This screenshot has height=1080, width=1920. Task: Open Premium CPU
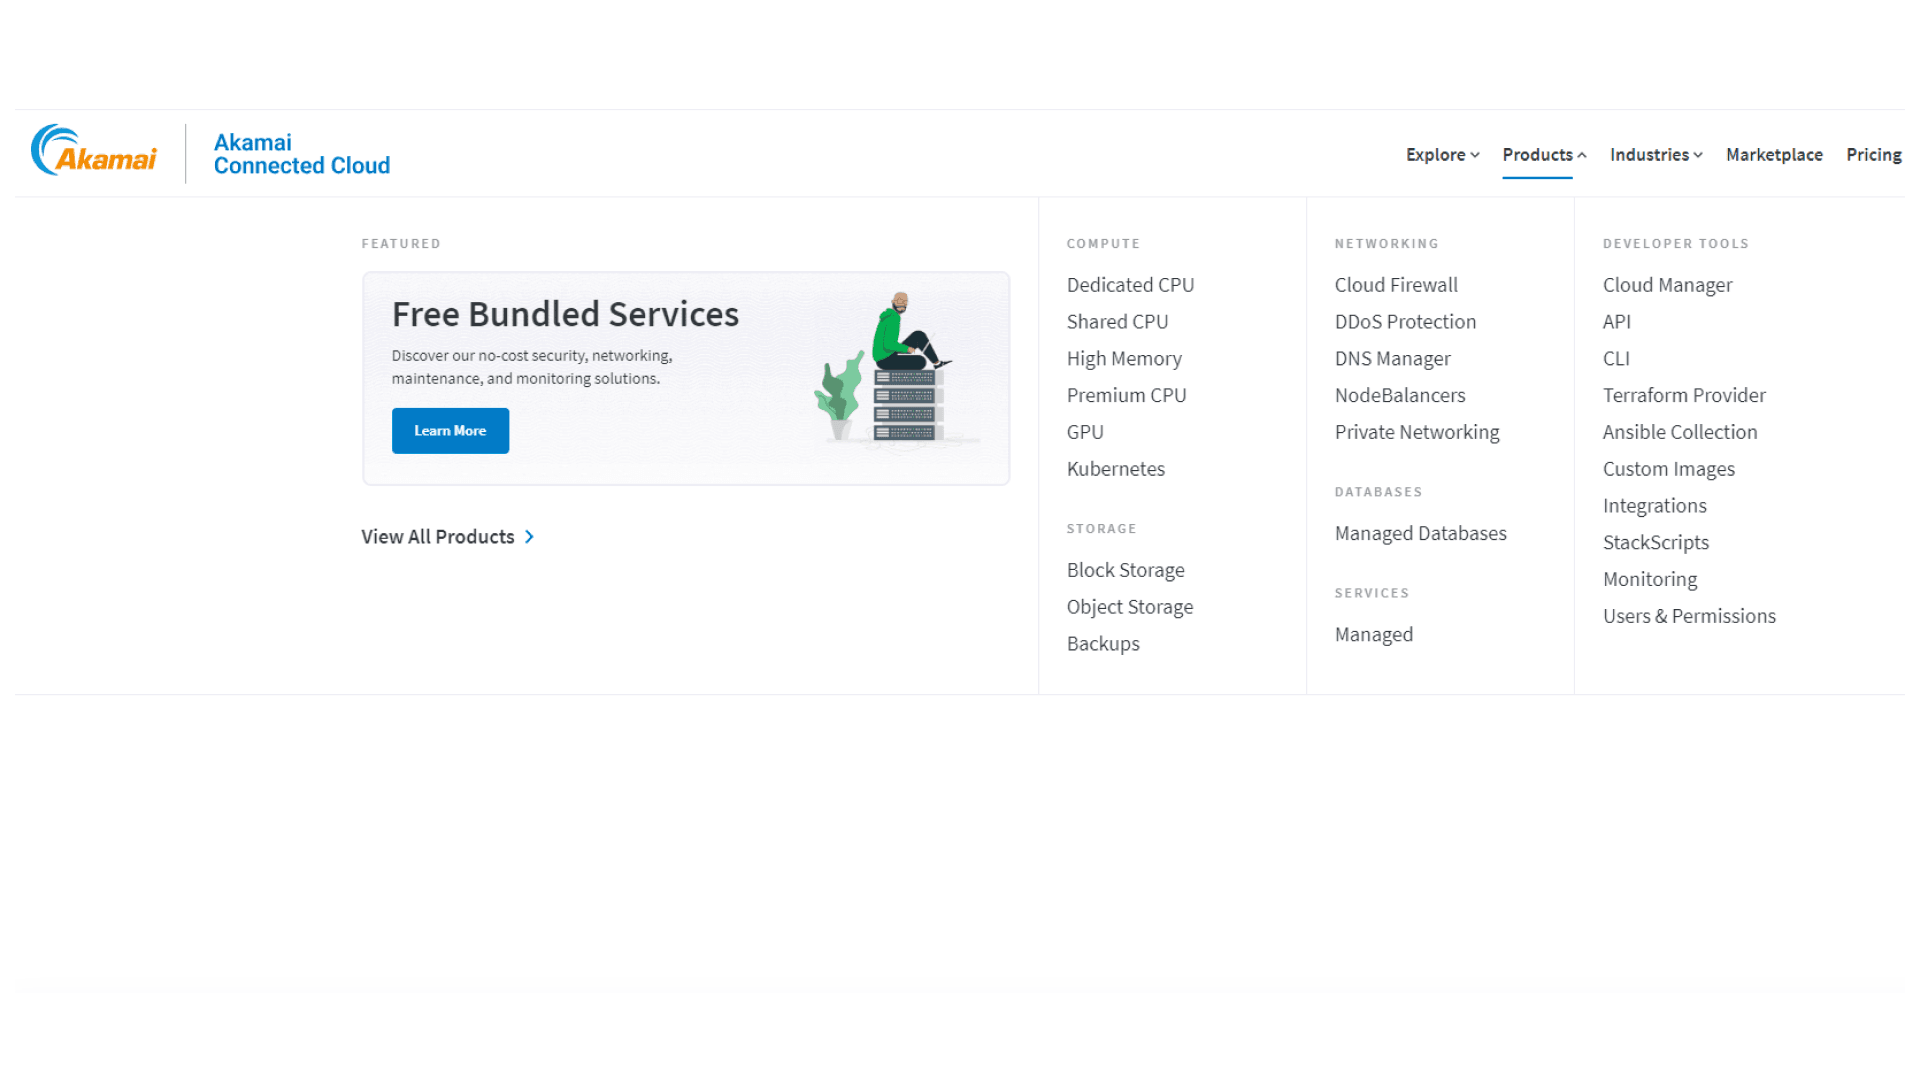1126,396
